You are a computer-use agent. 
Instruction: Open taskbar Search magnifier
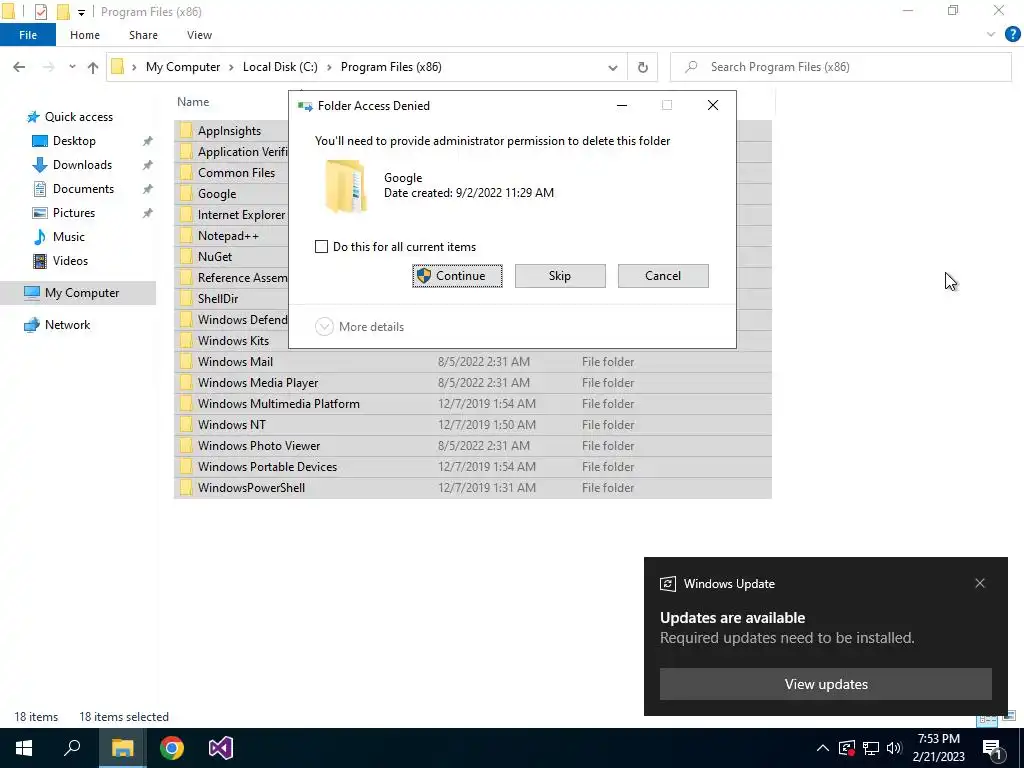point(72,748)
